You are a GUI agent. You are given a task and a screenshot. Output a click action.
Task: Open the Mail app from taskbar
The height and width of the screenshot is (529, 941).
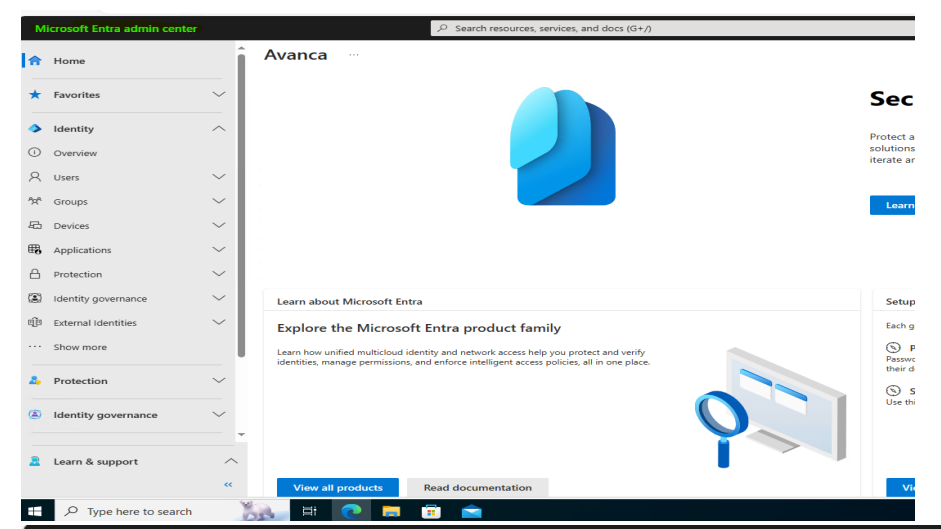click(x=471, y=511)
